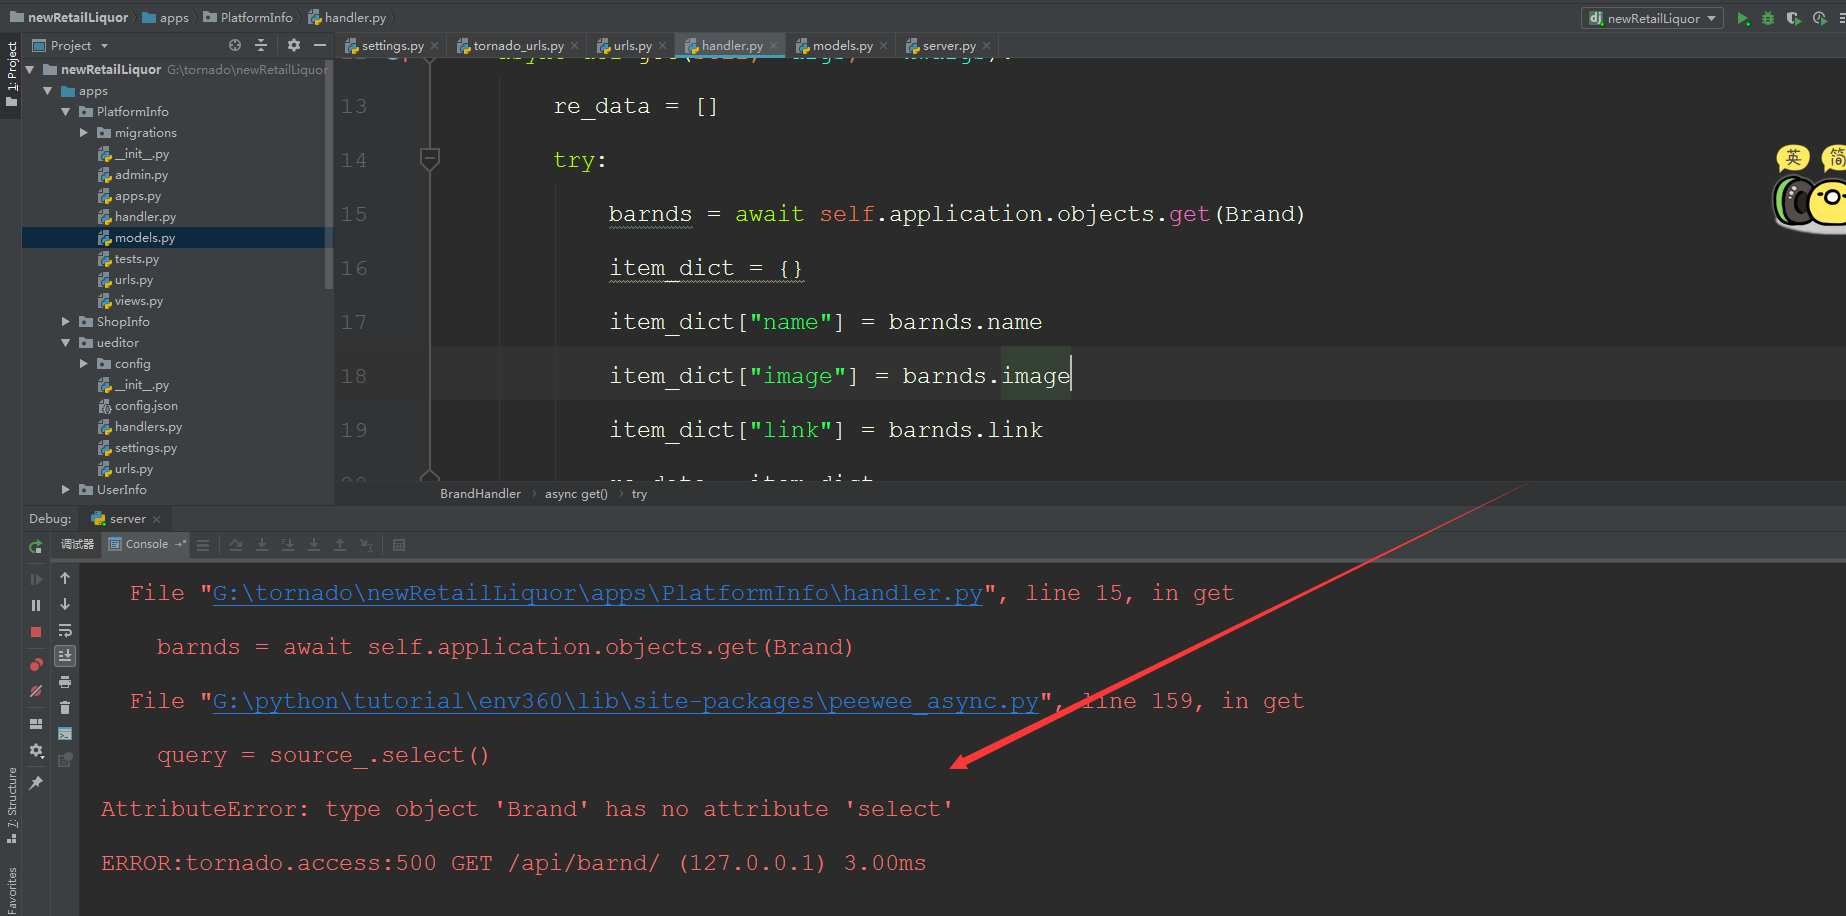View breakpoints red circles icon
Image resolution: width=1846 pixels, height=916 pixels.
(36, 664)
